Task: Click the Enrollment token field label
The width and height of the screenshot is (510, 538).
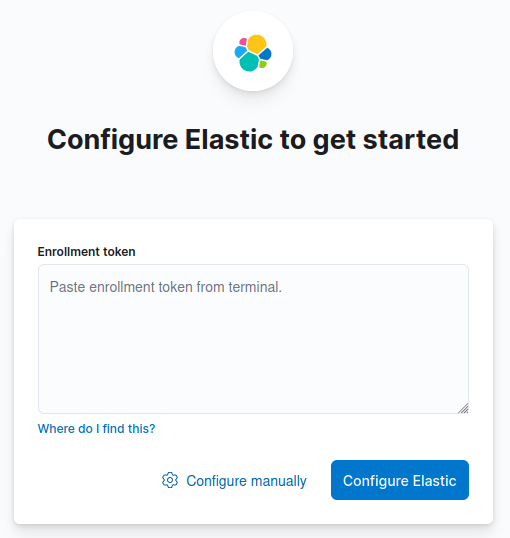Action: 86,252
